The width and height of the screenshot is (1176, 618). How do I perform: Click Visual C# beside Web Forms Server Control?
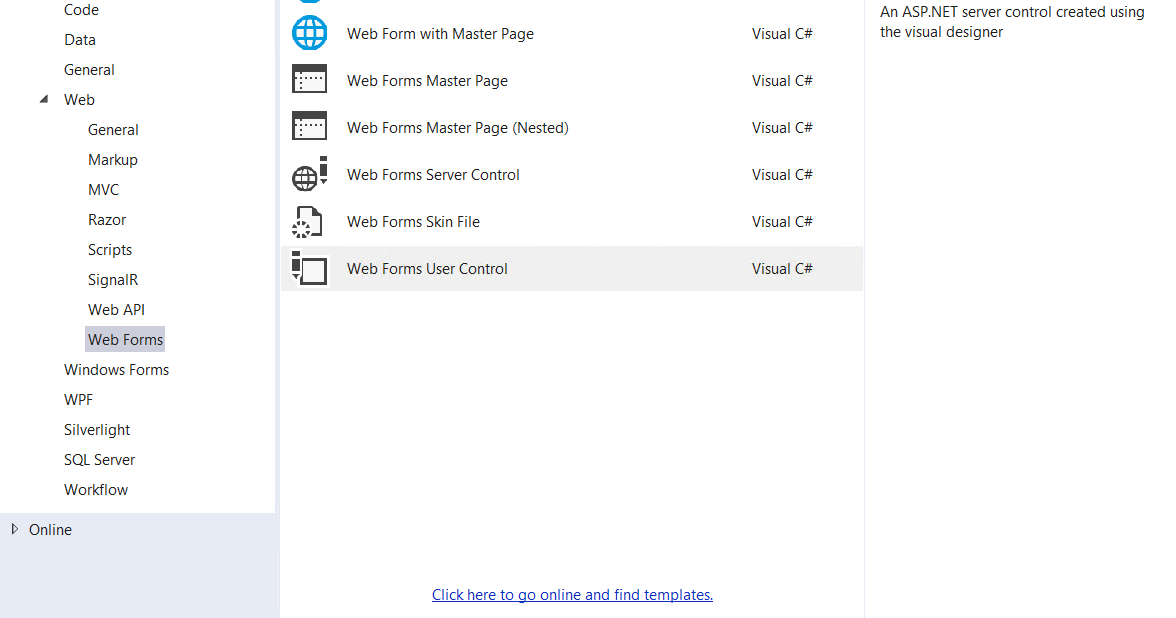(x=782, y=175)
